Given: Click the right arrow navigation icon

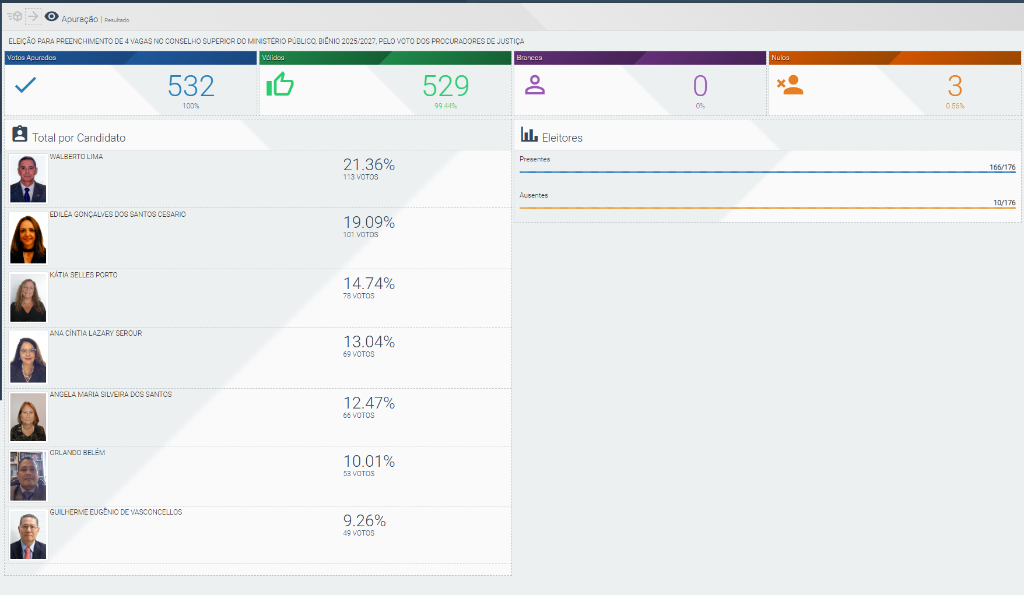Looking at the screenshot, I should pyautogui.click(x=32, y=17).
